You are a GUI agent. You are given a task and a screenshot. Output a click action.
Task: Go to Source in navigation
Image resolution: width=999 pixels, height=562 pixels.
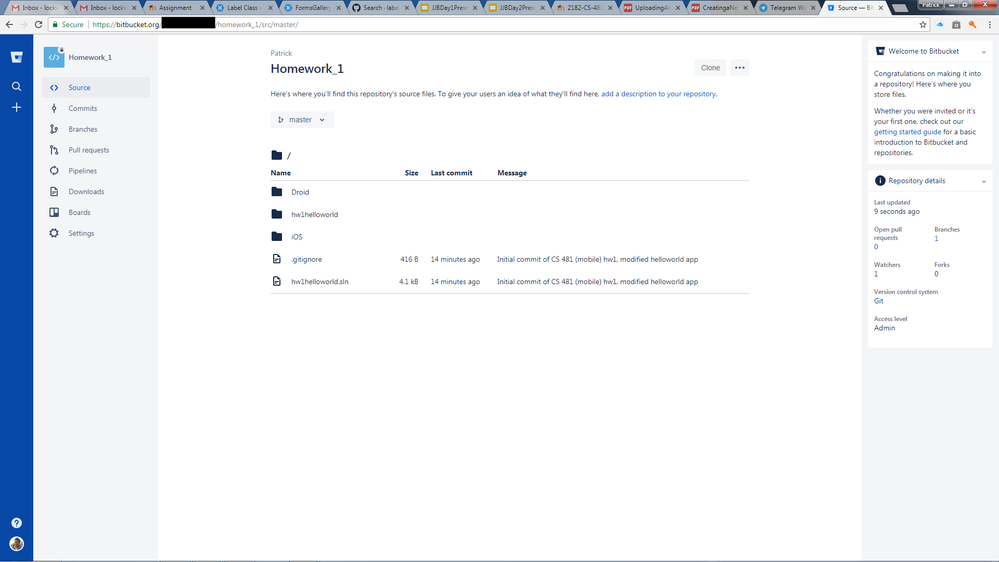pyautogui.click(x=96, y=87)
